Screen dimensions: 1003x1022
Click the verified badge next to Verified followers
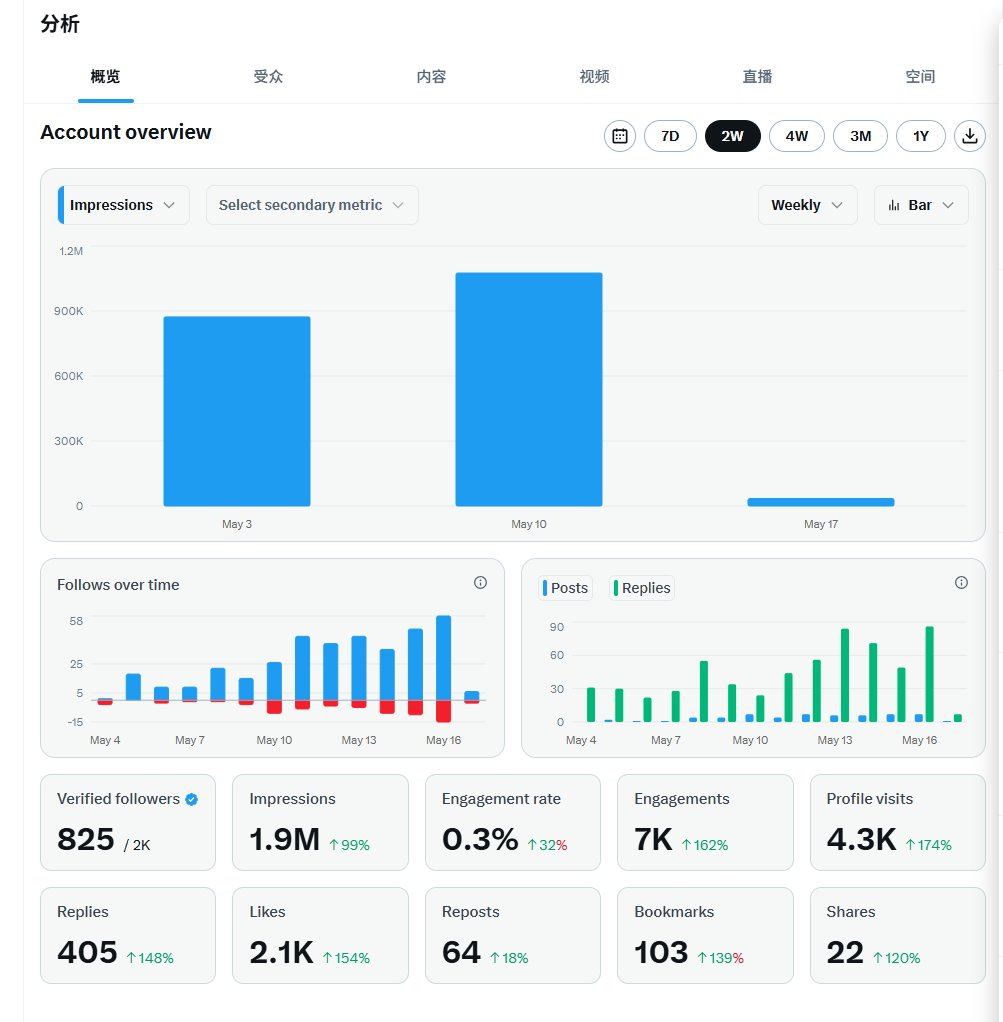tap(192, 799)
